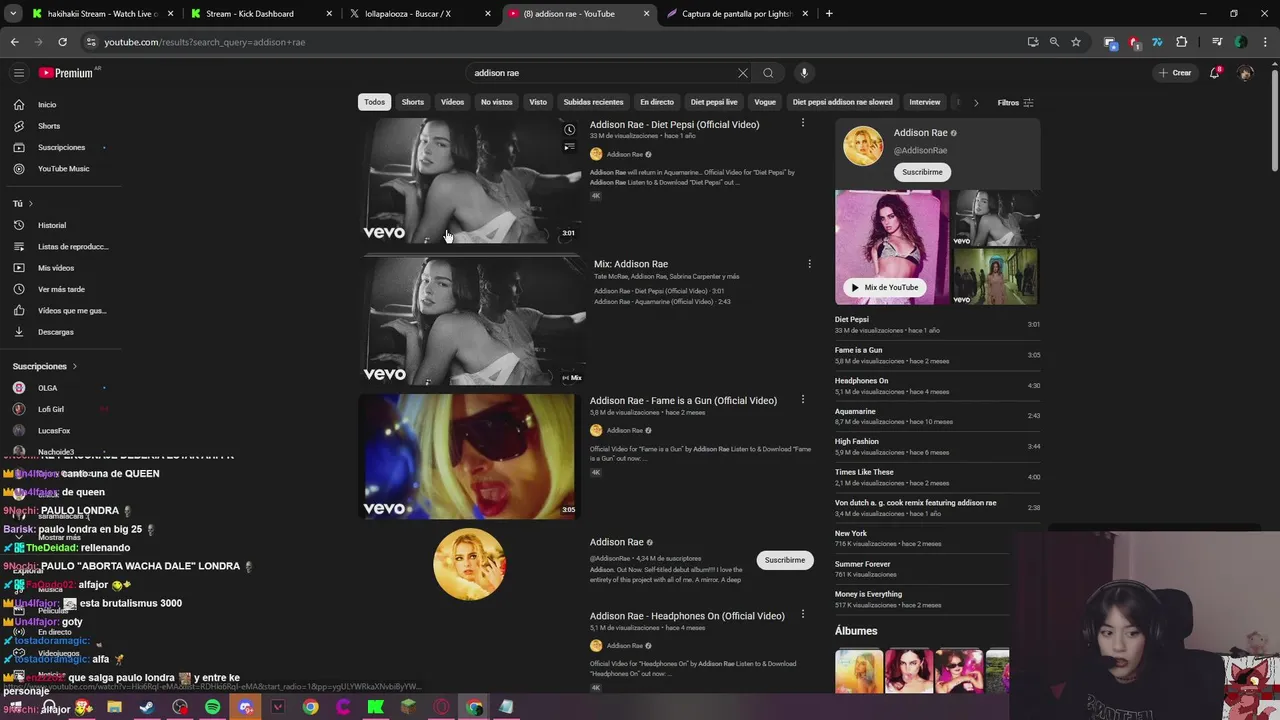This screenshot has height=720, width=1280.
Task: Select the En directo filter chip
Action: click(657, 102)
